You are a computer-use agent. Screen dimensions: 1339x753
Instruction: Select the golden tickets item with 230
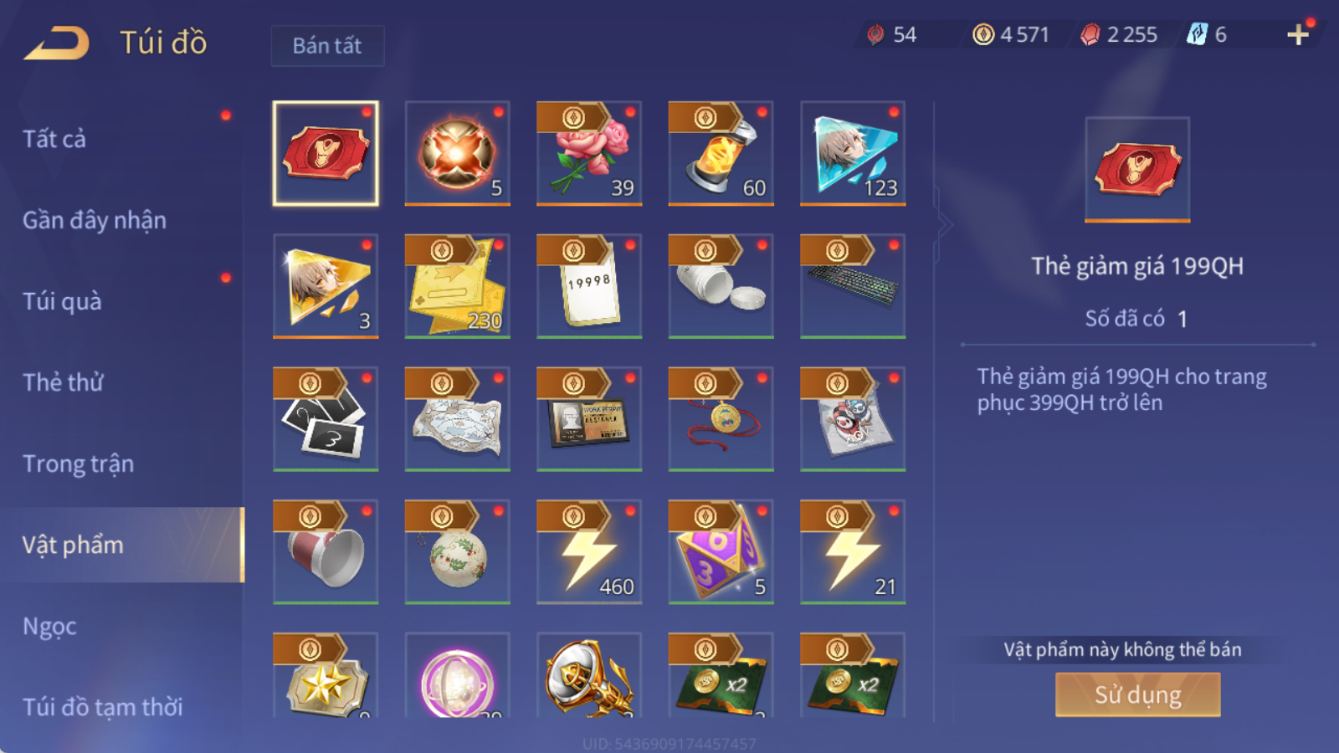[457, 286]
